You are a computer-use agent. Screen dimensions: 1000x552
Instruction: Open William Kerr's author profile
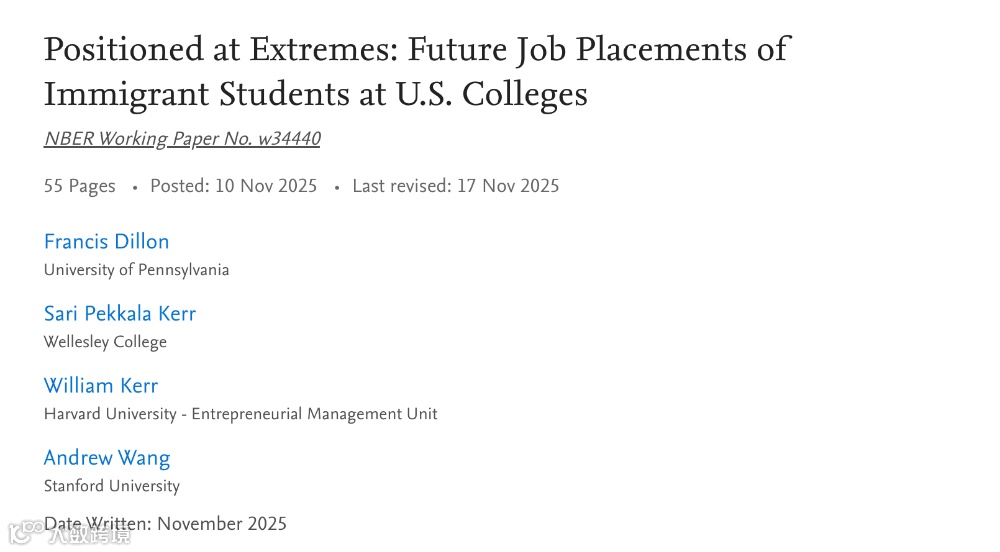(x=101, y=385)
